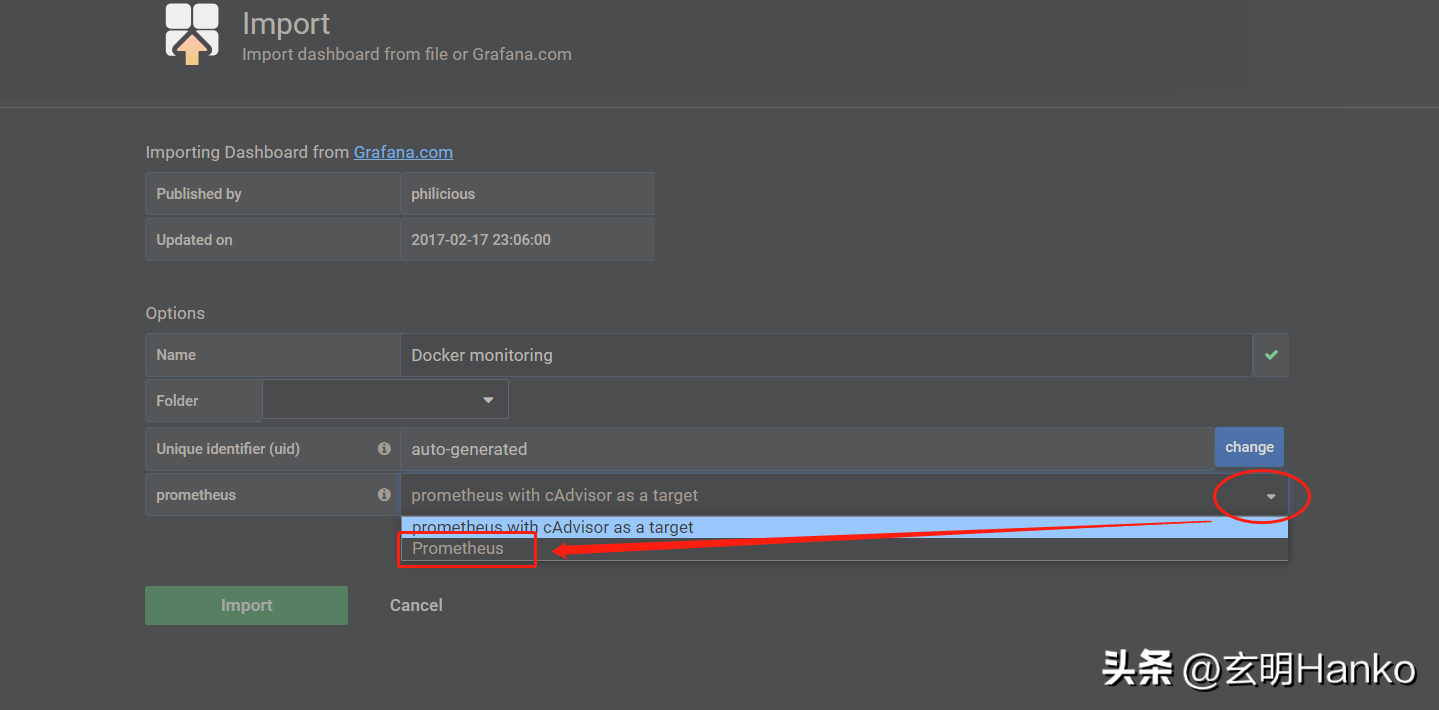
Task: Open the Grafana.com link
Action: click(403, 152)
